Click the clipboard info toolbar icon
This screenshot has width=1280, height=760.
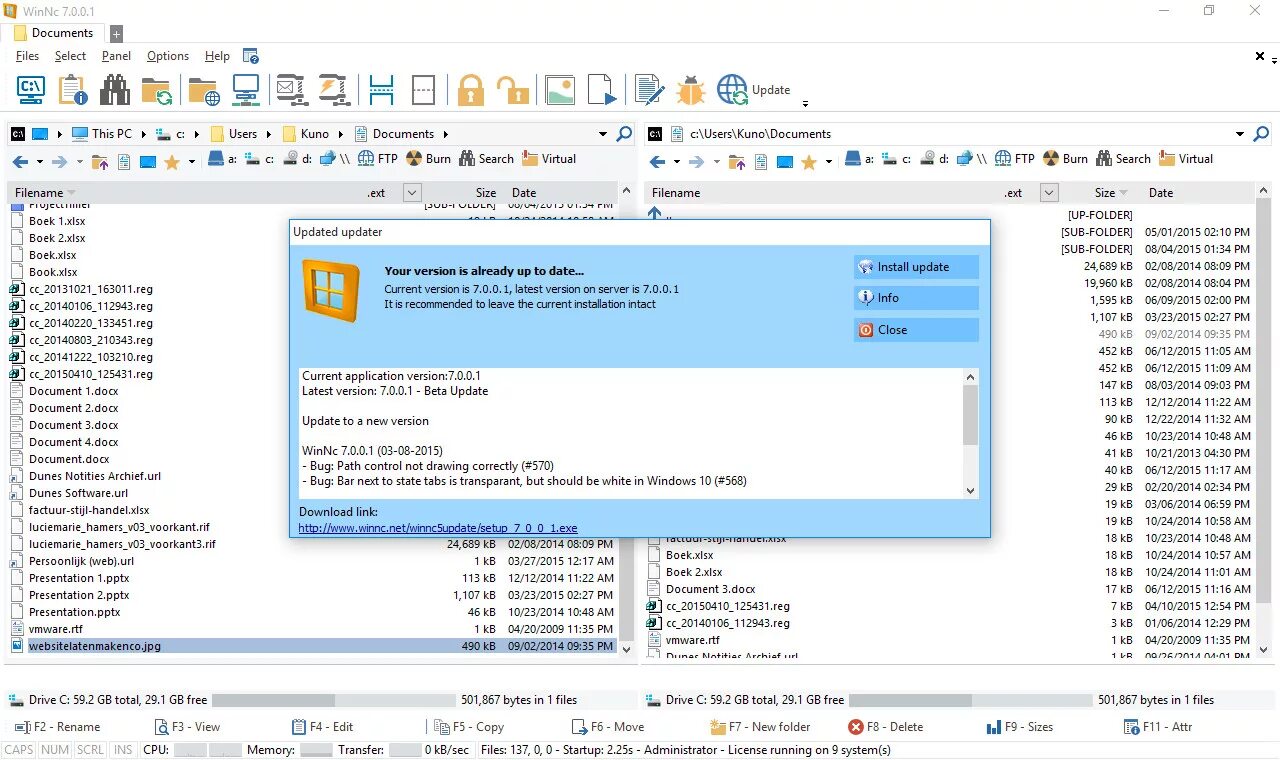[x=73, y=90]
